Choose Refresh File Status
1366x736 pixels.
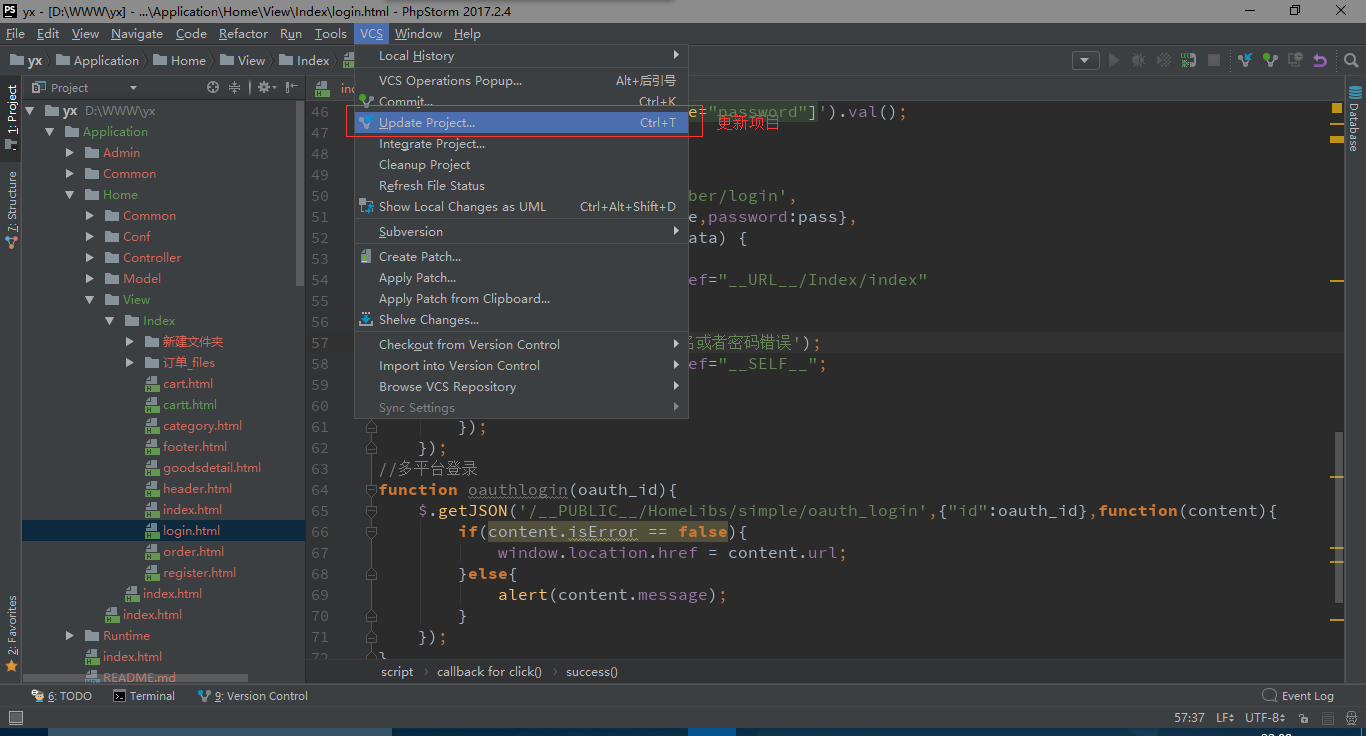click(x=519, y=186)
